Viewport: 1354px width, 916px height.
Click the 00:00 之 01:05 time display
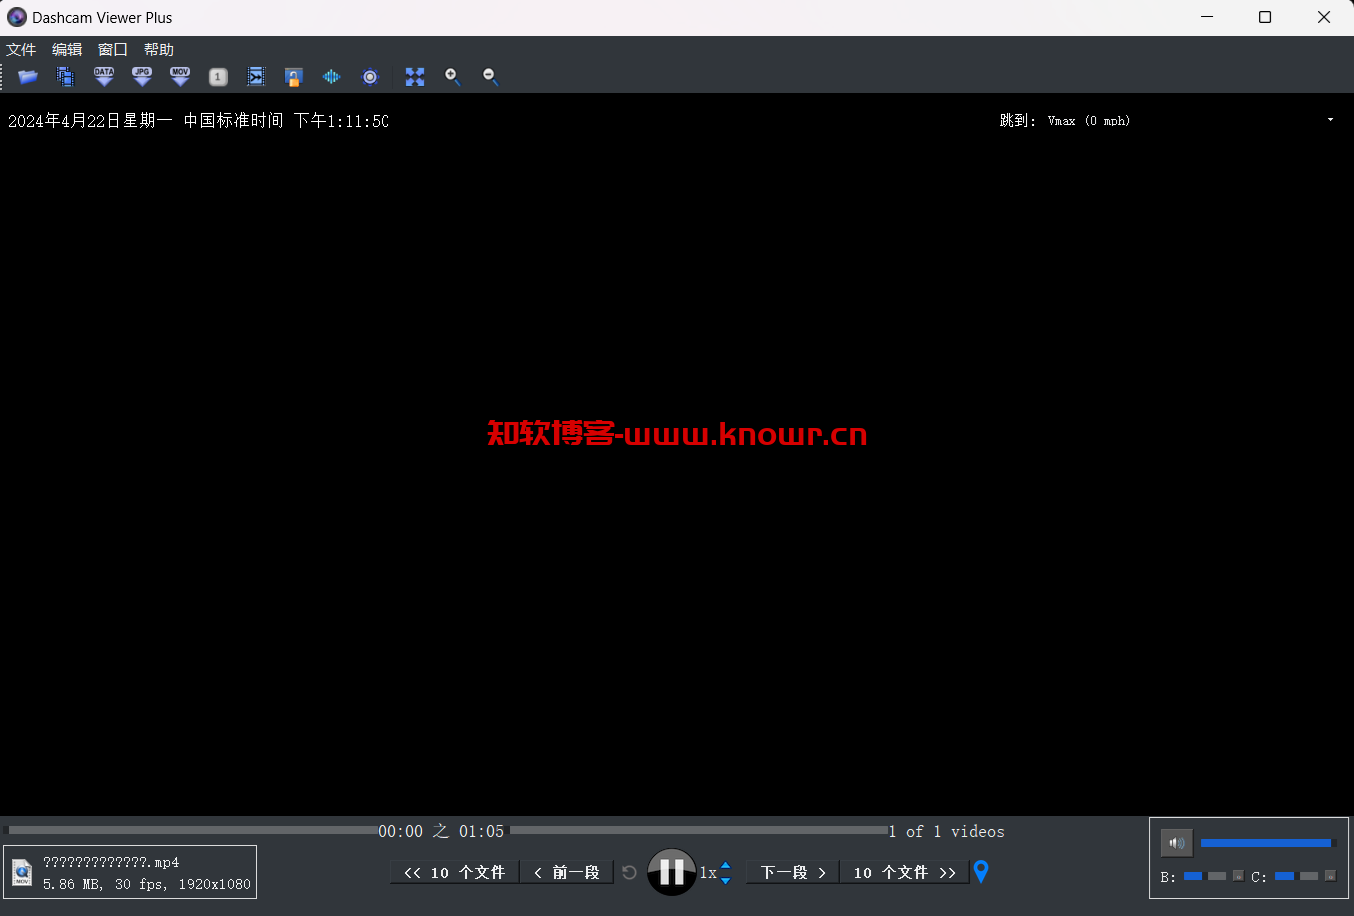(441, 831)
